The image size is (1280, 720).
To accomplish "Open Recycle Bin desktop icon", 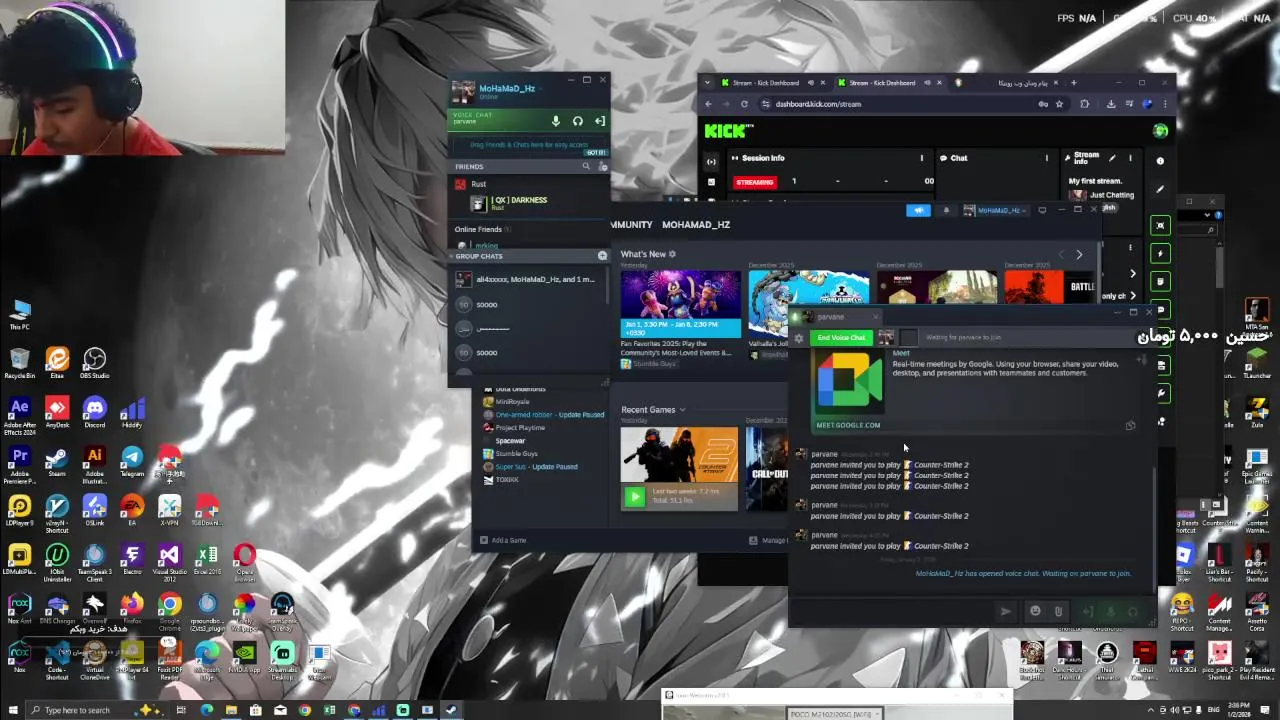I will [19, 363].
